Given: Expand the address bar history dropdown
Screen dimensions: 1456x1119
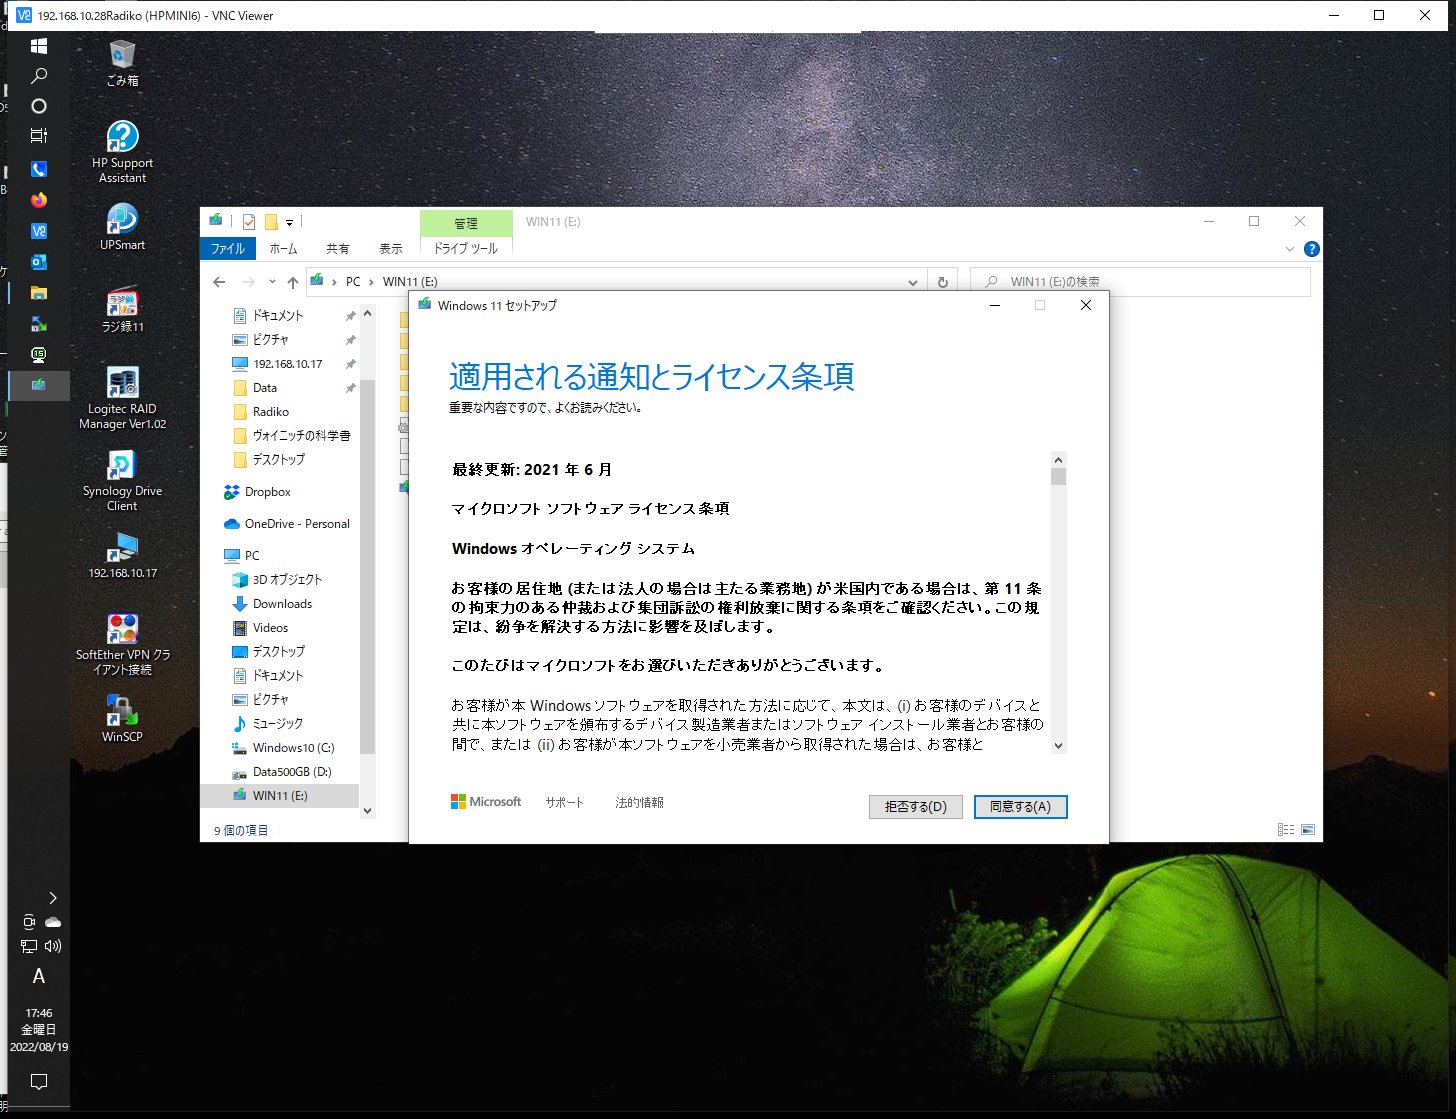Looking at the screenshot, I should (x=912, y=282).
